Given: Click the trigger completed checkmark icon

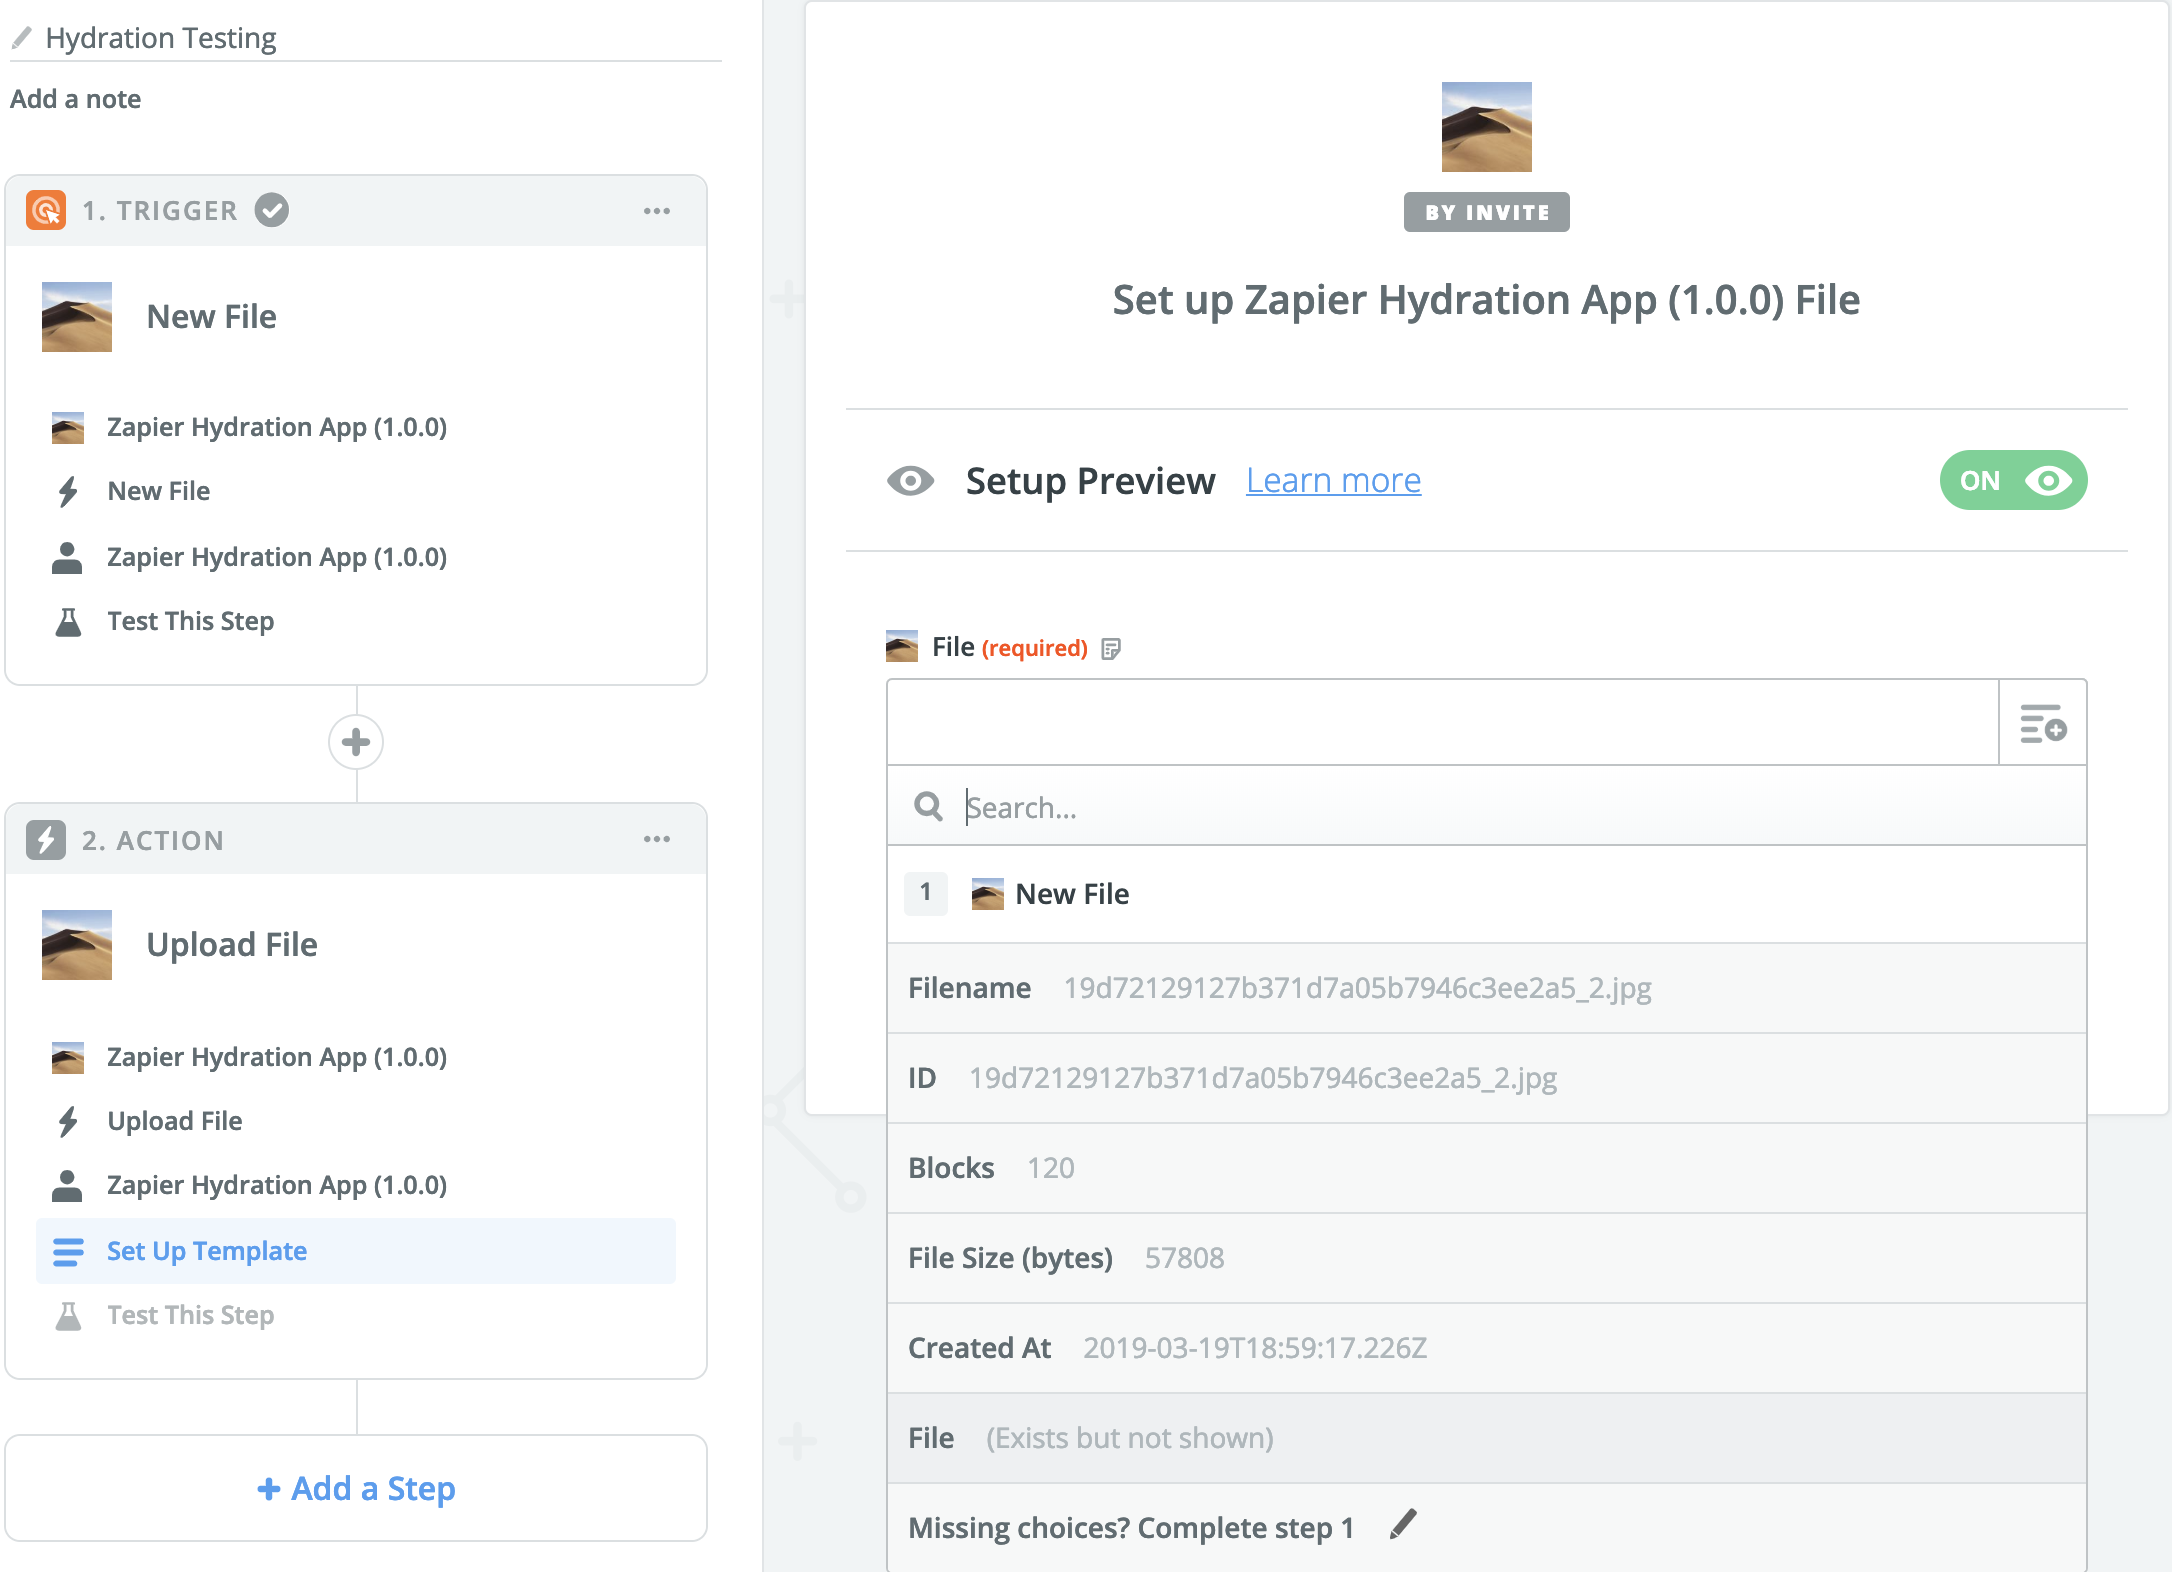Looking at the screenshot, I should point(272,210).
